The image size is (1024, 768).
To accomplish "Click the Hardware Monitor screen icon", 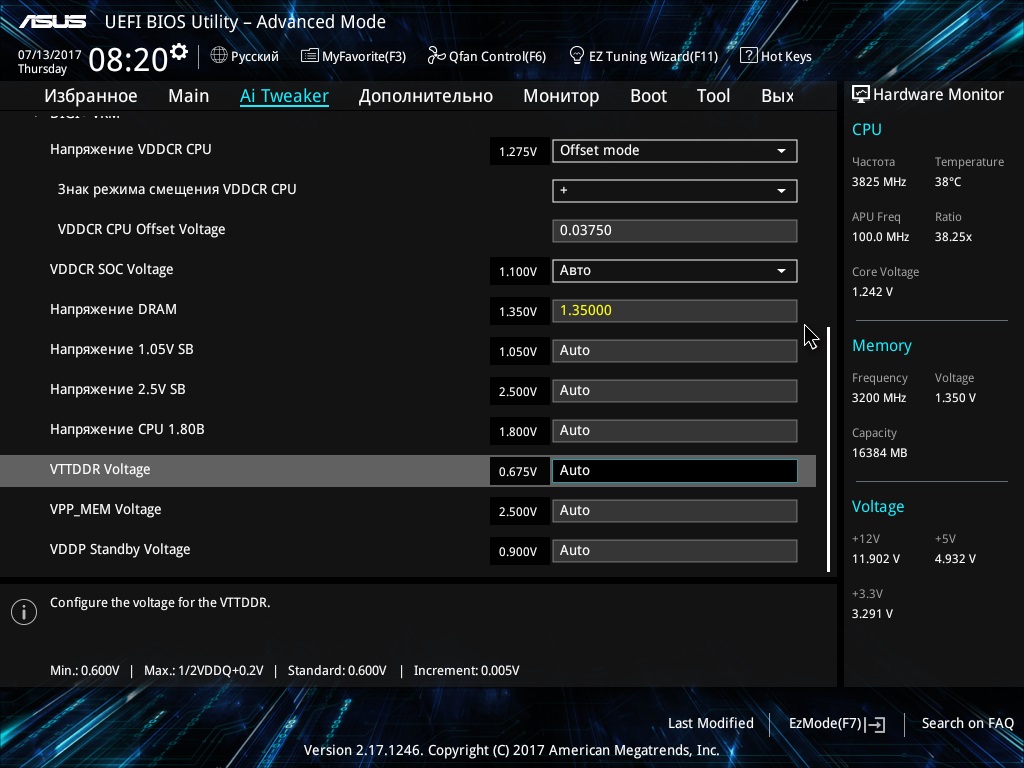I will click(x=861, y=95).
